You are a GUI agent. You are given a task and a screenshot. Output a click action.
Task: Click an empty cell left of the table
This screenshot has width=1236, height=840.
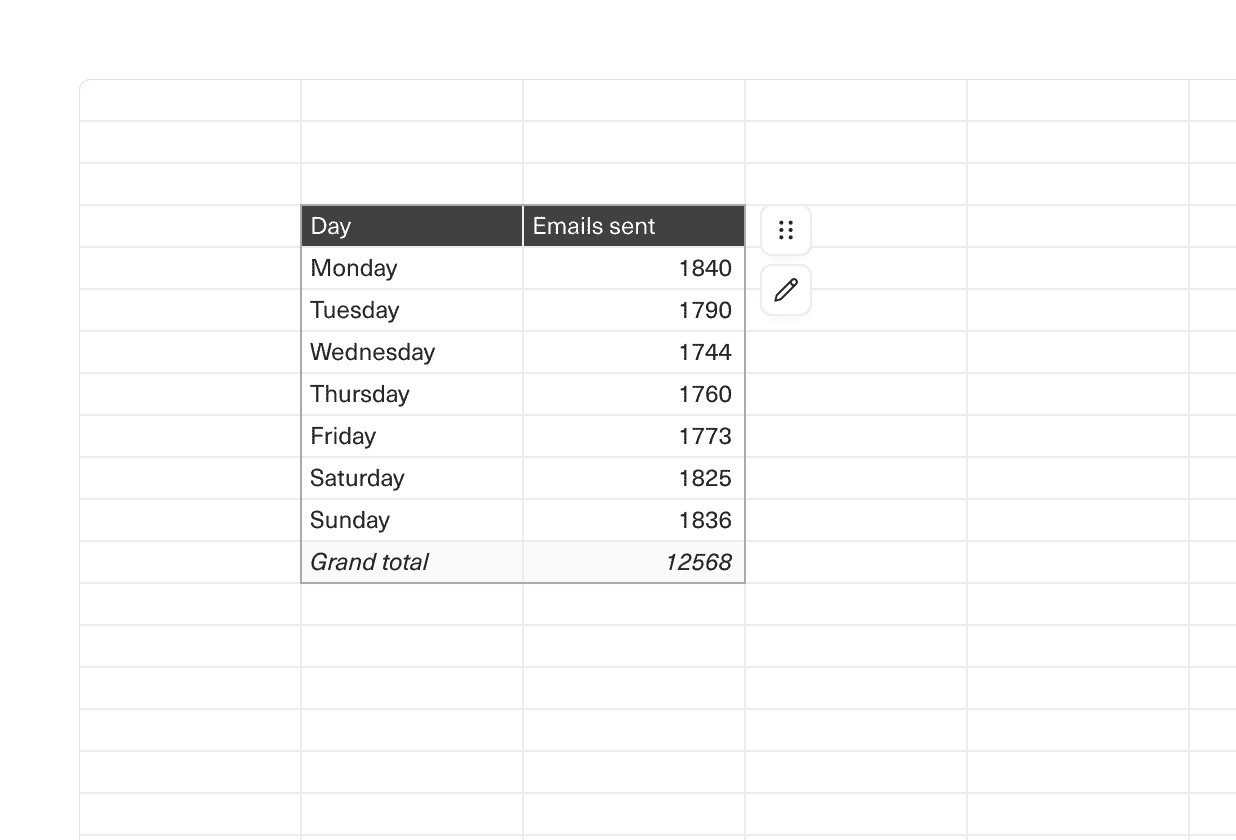[x=190, y=394]
